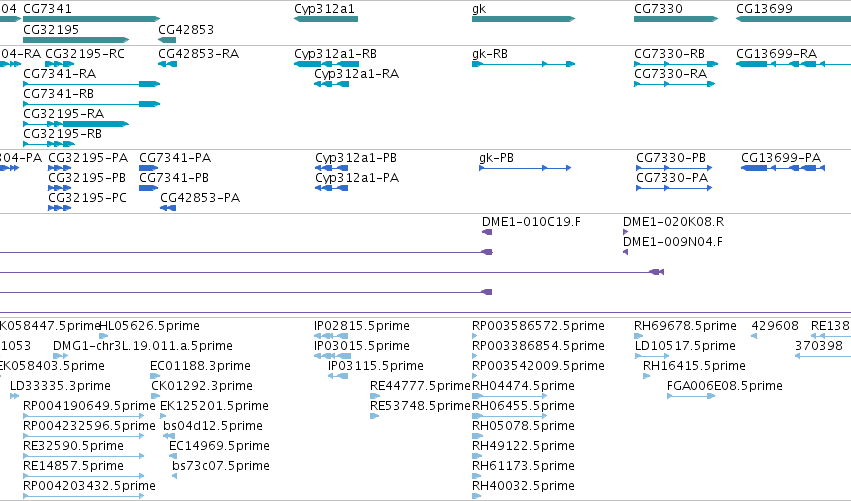Click the CG42853-PA protein label
851x501 pixels.
coord(200,198)
